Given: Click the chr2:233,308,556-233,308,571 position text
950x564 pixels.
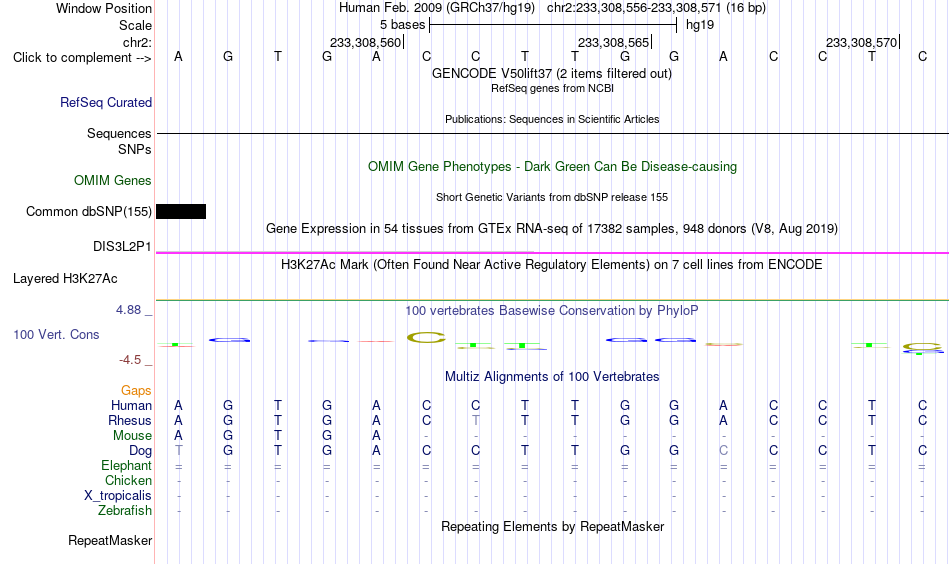Looking at the screenshot, I should tap(656, 8).
